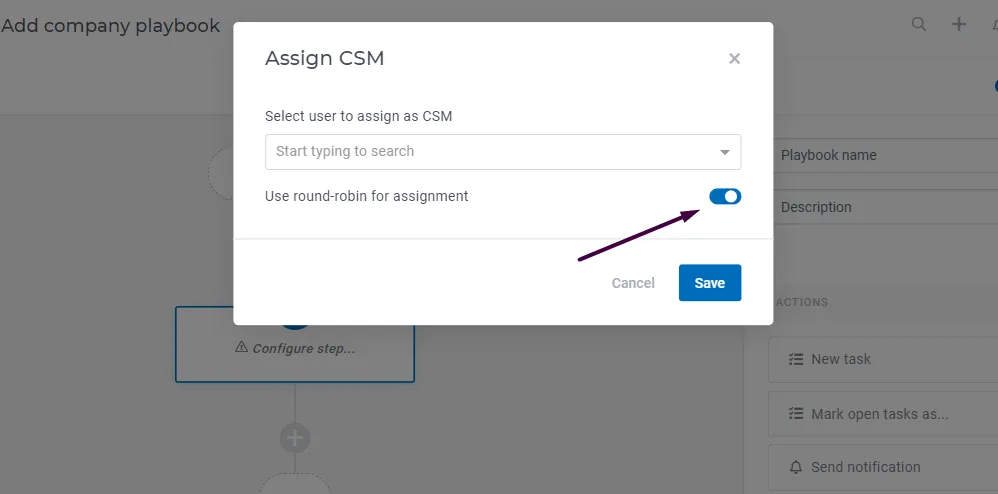The width and height of the screenshot is (998, 494).
Task: Disable the round-robin assignment toggle
Action: 726,196
